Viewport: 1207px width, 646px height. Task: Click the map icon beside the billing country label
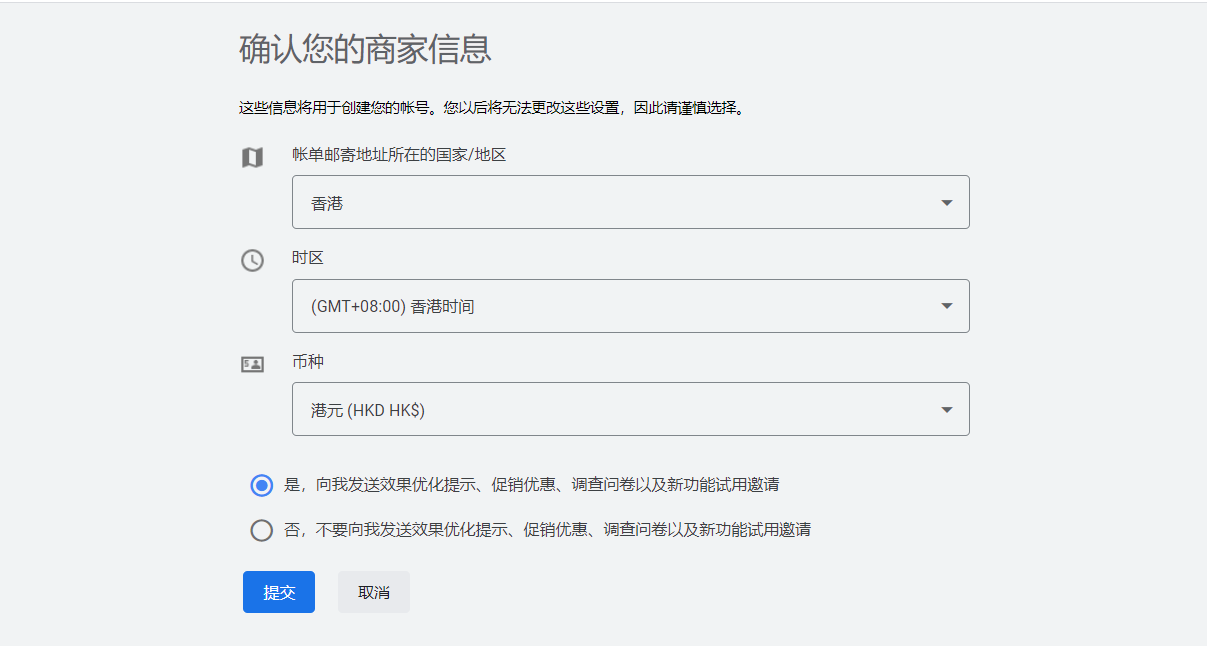point(252,158)
